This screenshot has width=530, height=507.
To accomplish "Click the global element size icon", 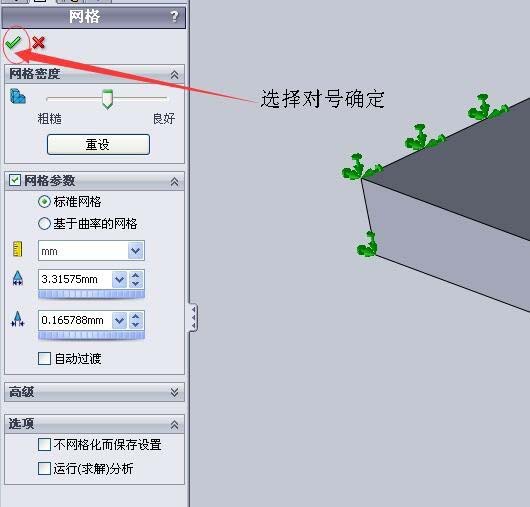I will [x=18, y=279].
